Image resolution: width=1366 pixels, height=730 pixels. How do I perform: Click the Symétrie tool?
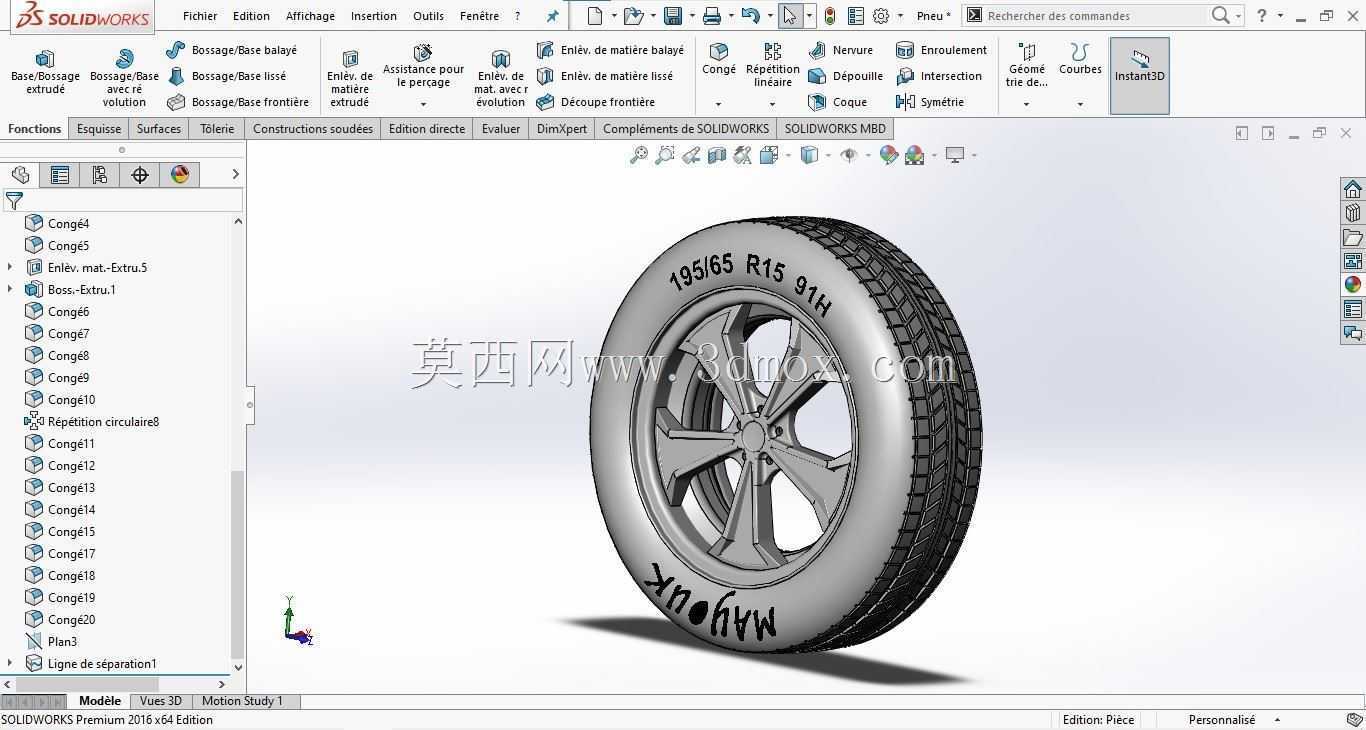[x=930, y=102]
